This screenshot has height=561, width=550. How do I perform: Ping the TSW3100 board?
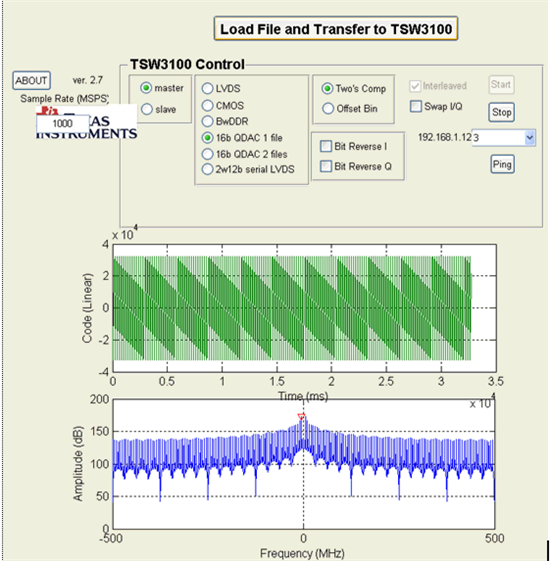502,164
